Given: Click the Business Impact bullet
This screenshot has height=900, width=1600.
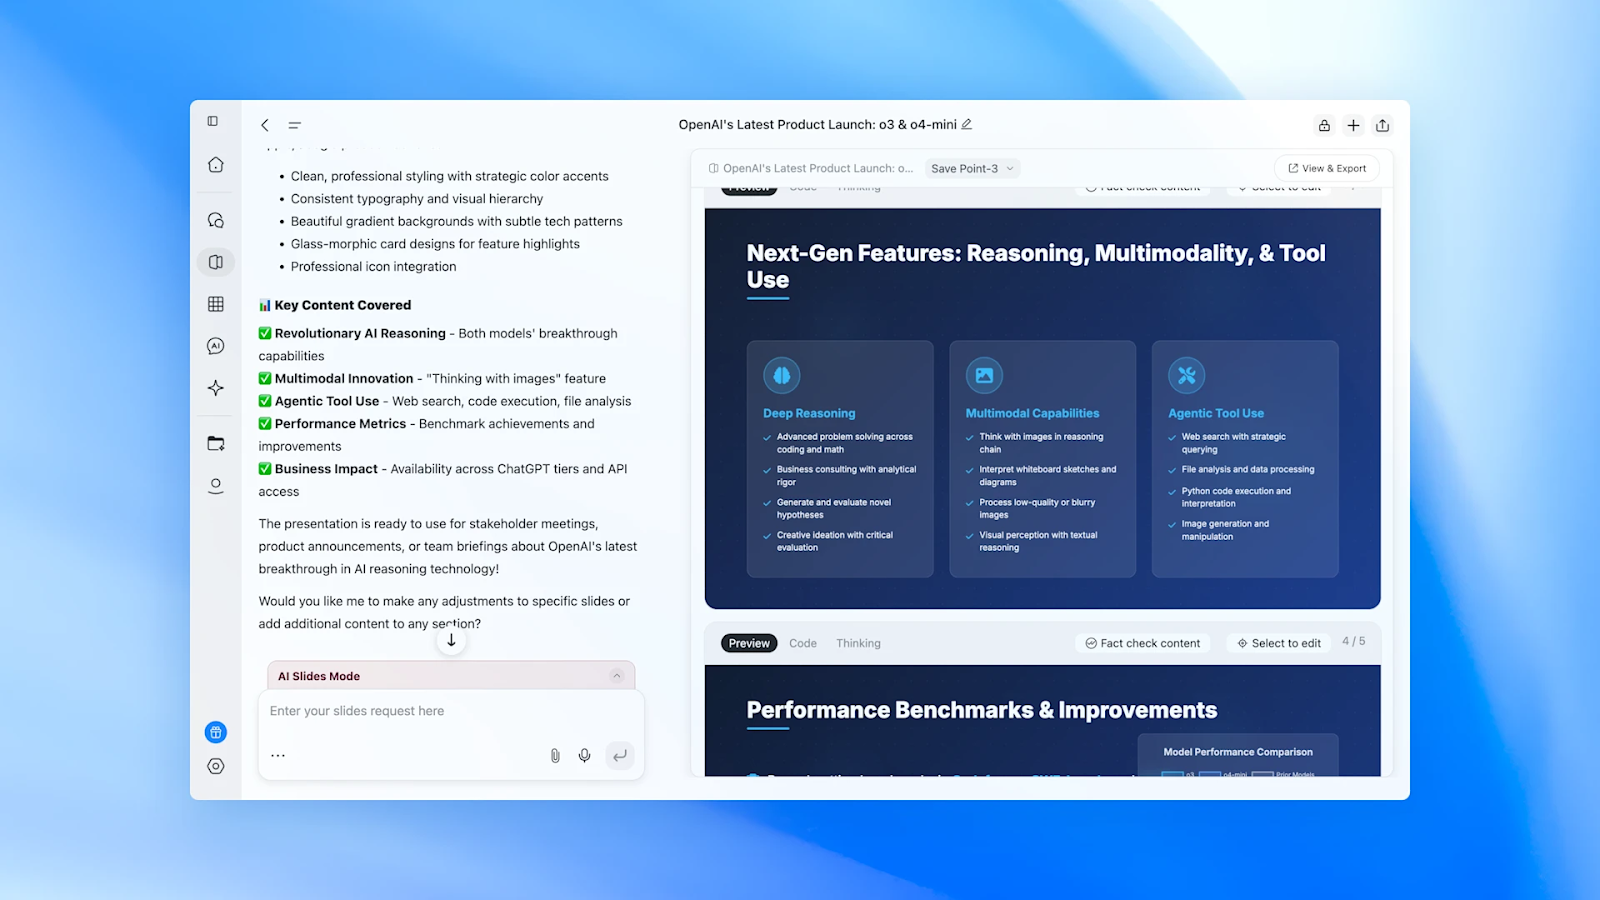Looking at the screenshot, I should point(443,480).
